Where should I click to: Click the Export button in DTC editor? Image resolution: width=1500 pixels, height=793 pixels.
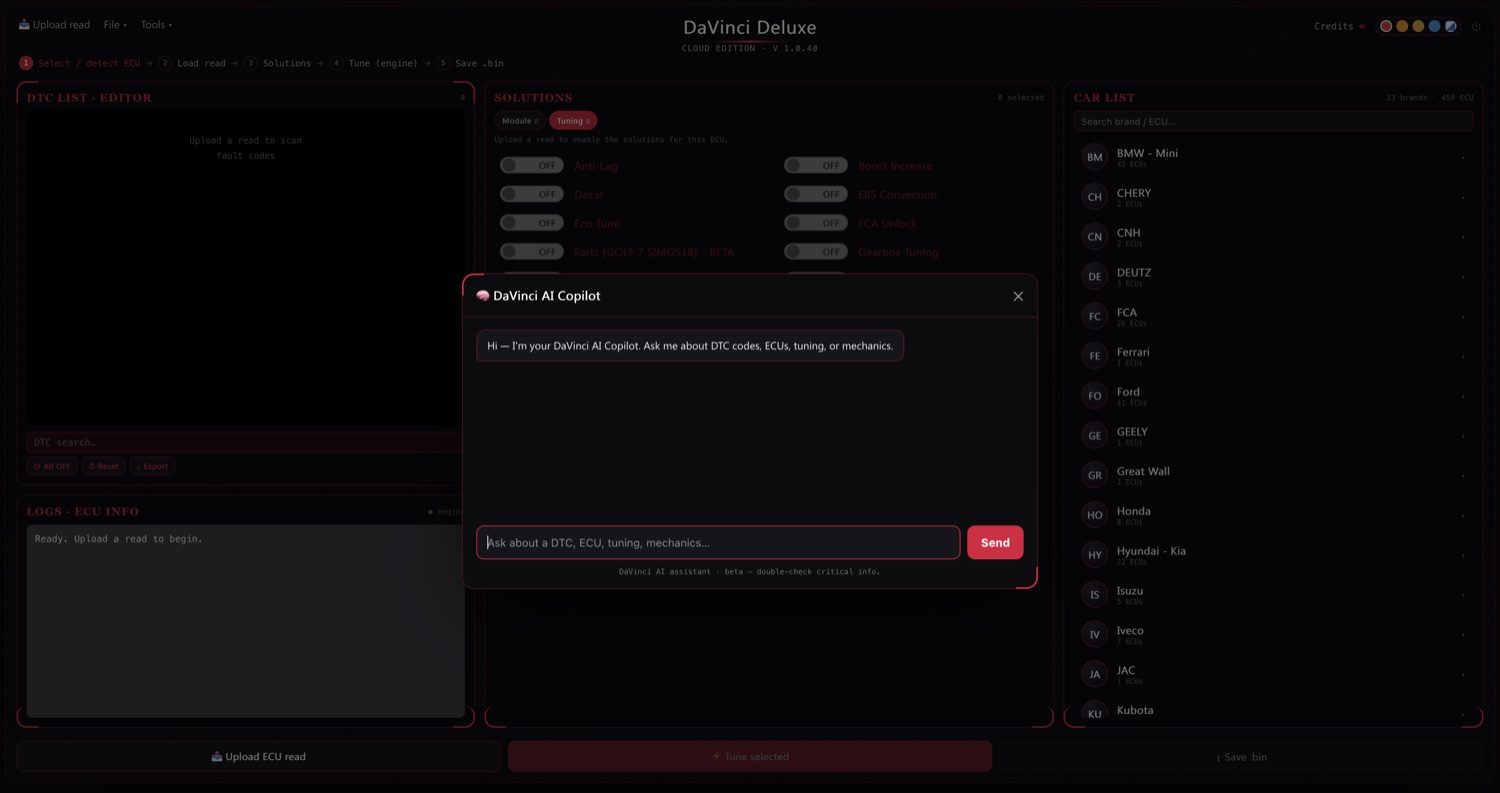152,466
